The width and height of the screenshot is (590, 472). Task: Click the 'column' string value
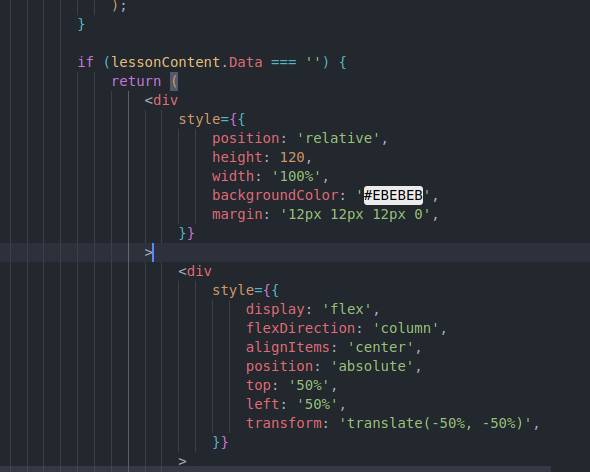coord(405,328)
